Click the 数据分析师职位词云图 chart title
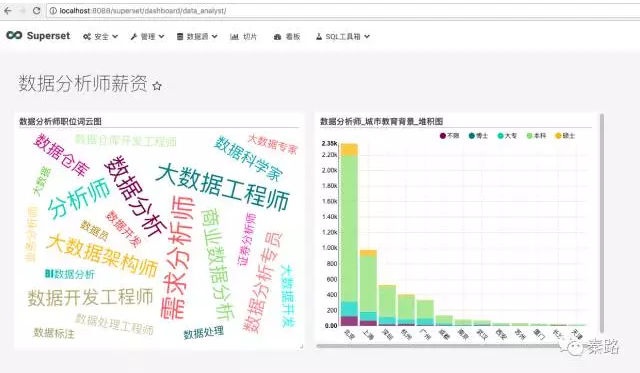 (x=60, y=121)
